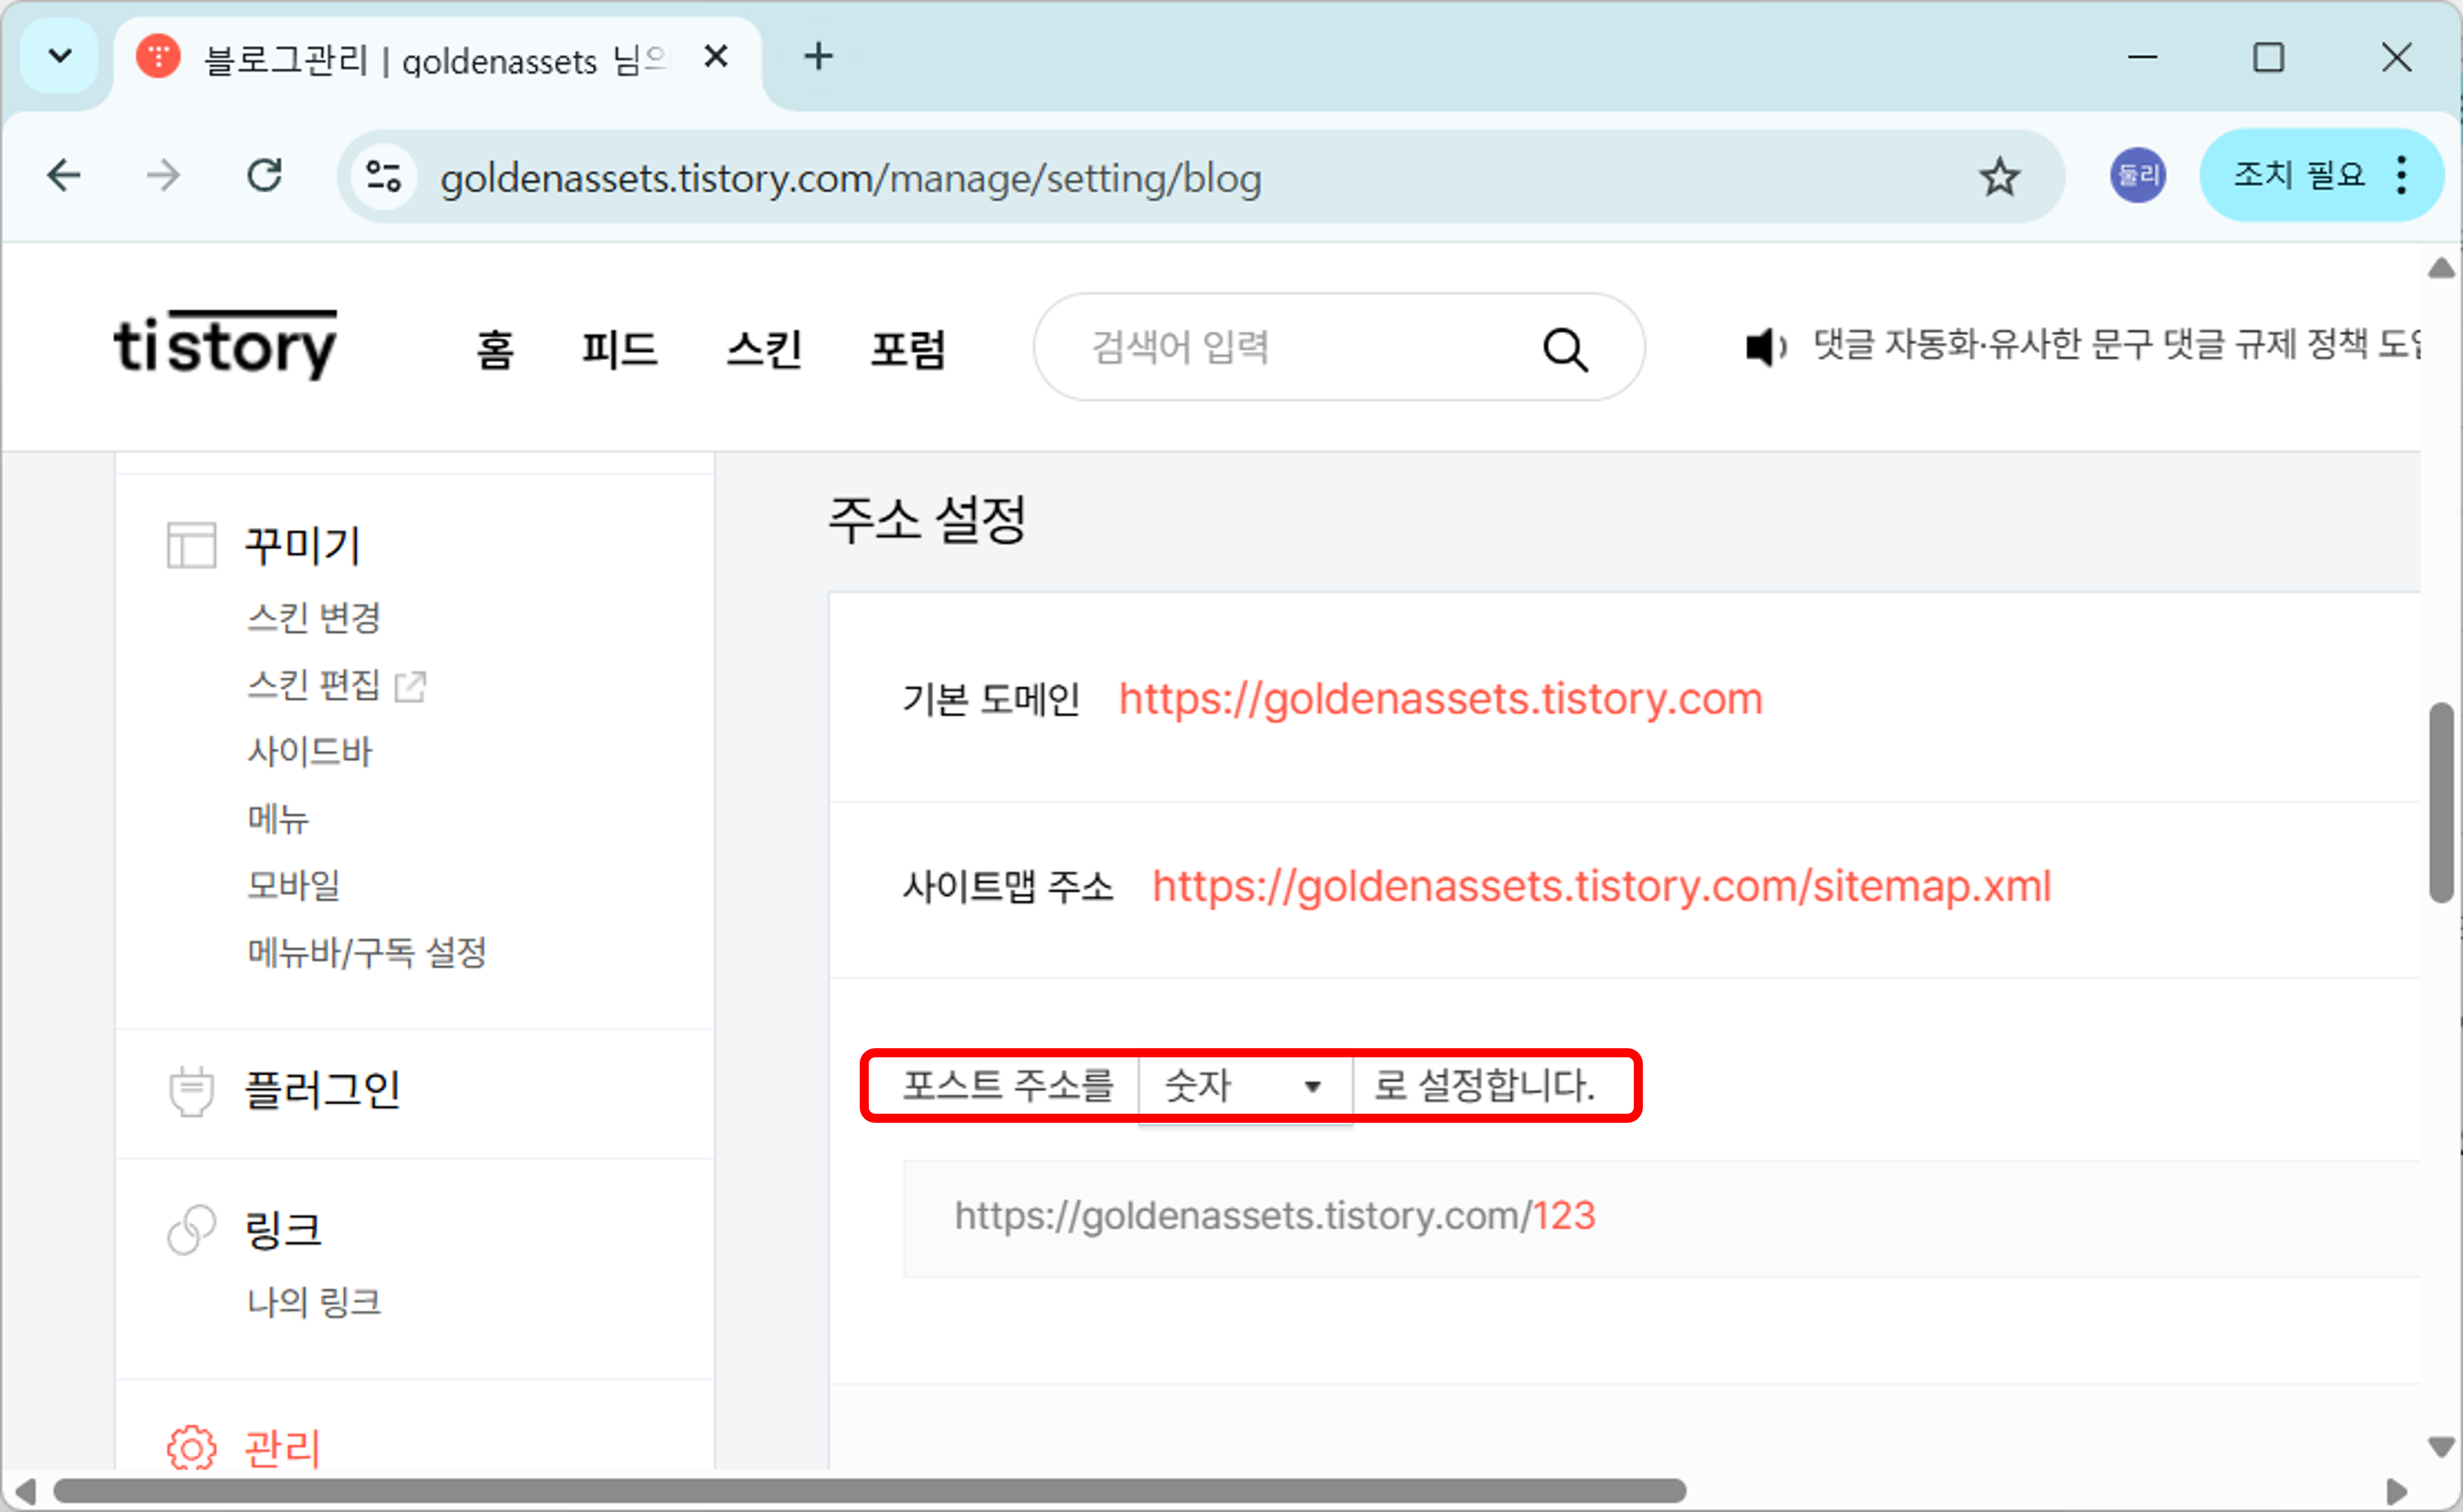Screen dimensions: 2463x1512
Task: Open the site information icon in address bar
Action: [x=383, y=177]
